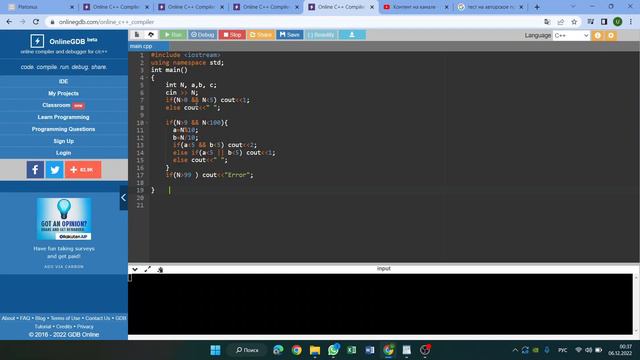Clear the console using the third console icon
This screenshot has width=640, height=360.
point(160,269)
